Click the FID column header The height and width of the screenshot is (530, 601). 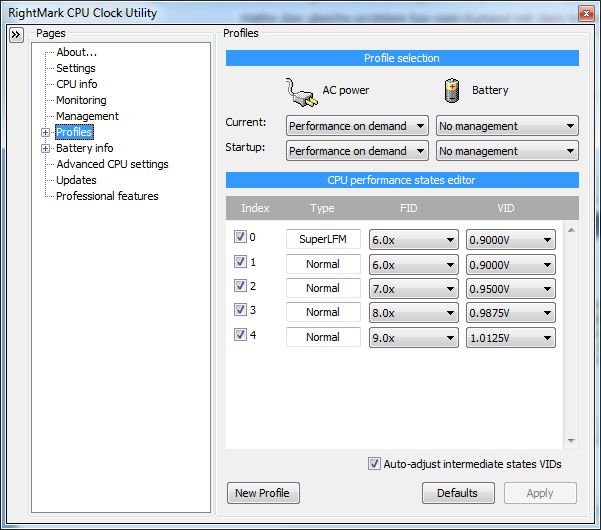click(x=409, y=208)
